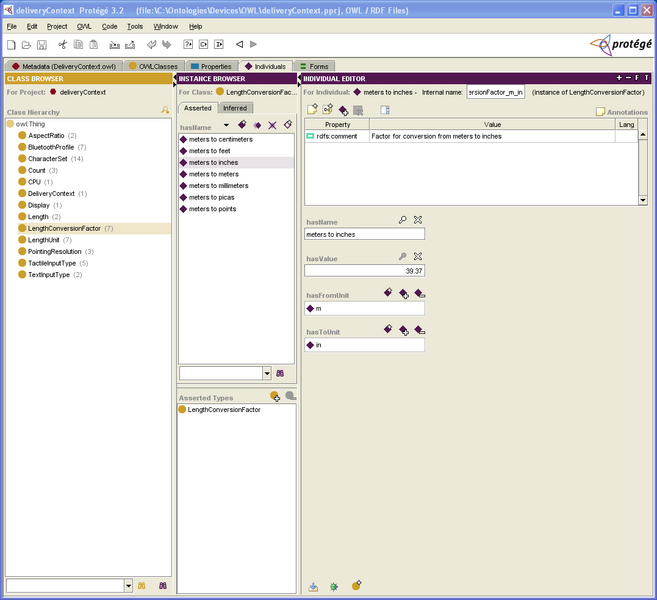Viewport: 657px width, 600px height.
Task: Click the Add individual as annotation icon
Action: (x=343, y=110)
